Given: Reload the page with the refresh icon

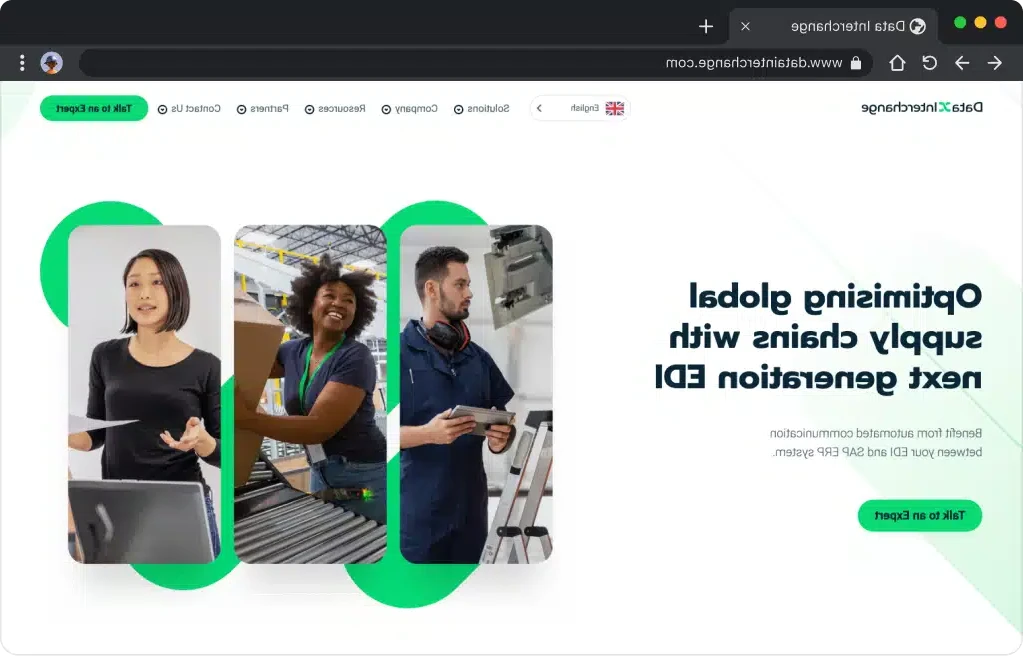Looking at the screenshot, I should (929, 63).
